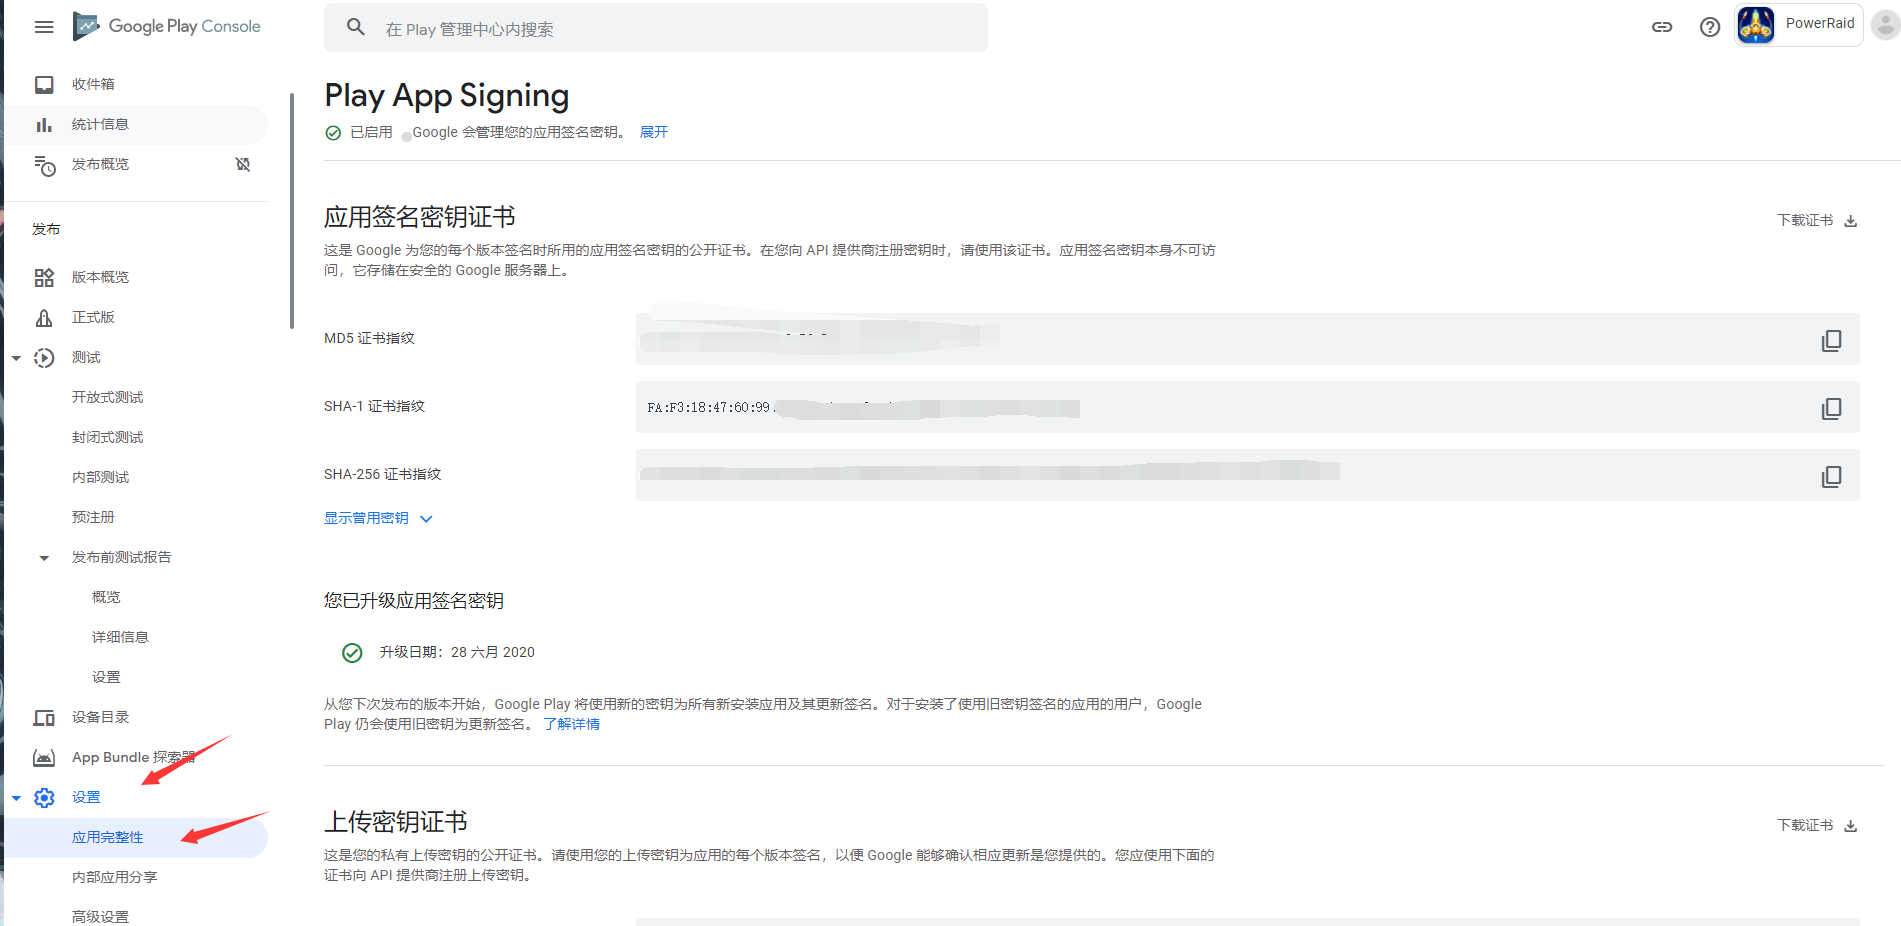The width and height of the screenshot is (1901, 926).
Task: Expand 显示曾用密钥 legacy keys
Action: click(x=378, y=518)
